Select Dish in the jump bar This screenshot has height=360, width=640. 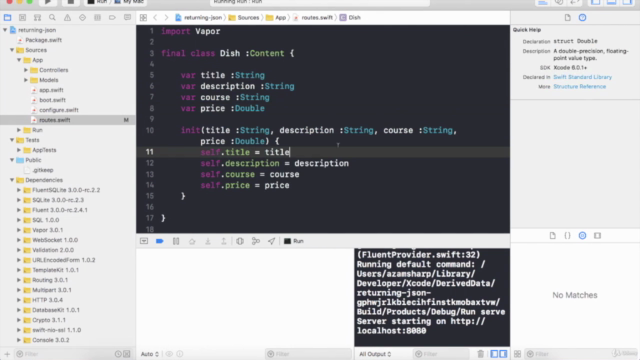pos(350,18)
